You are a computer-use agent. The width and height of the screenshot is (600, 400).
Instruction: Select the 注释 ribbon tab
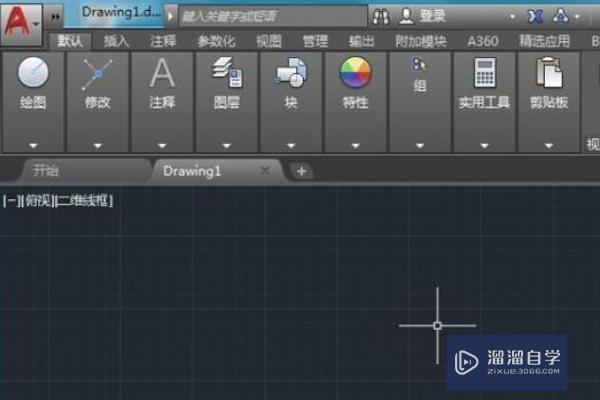point(163,41)
